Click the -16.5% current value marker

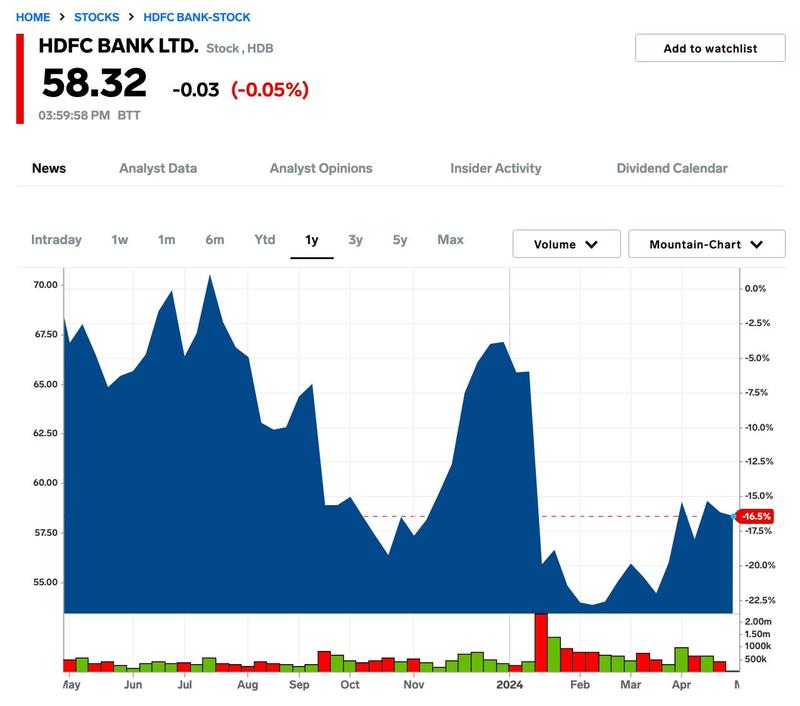pyautogui.click(x=756, y=516)
